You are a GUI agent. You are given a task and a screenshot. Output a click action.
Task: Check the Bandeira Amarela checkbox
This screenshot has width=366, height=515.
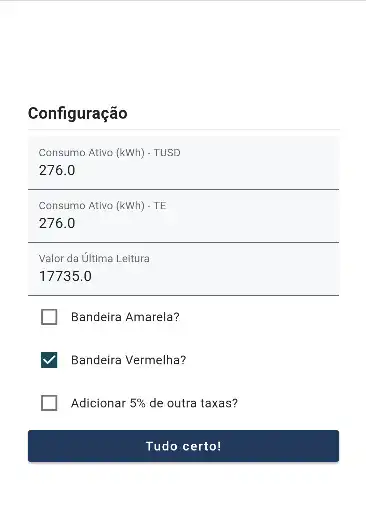[x=49, y=317]
